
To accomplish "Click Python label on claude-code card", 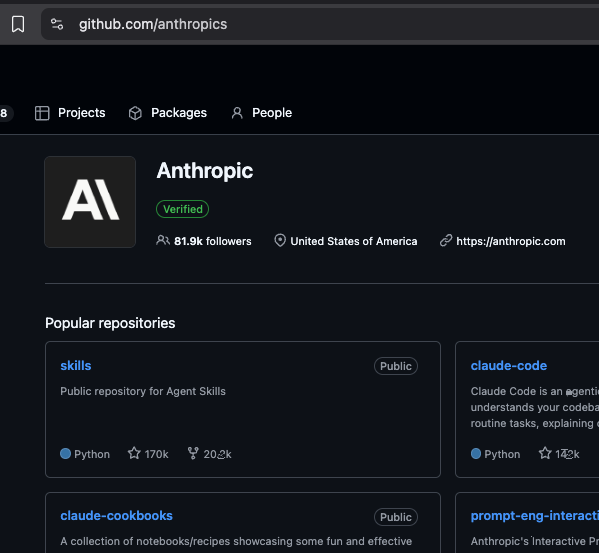I will click(502, 454).
